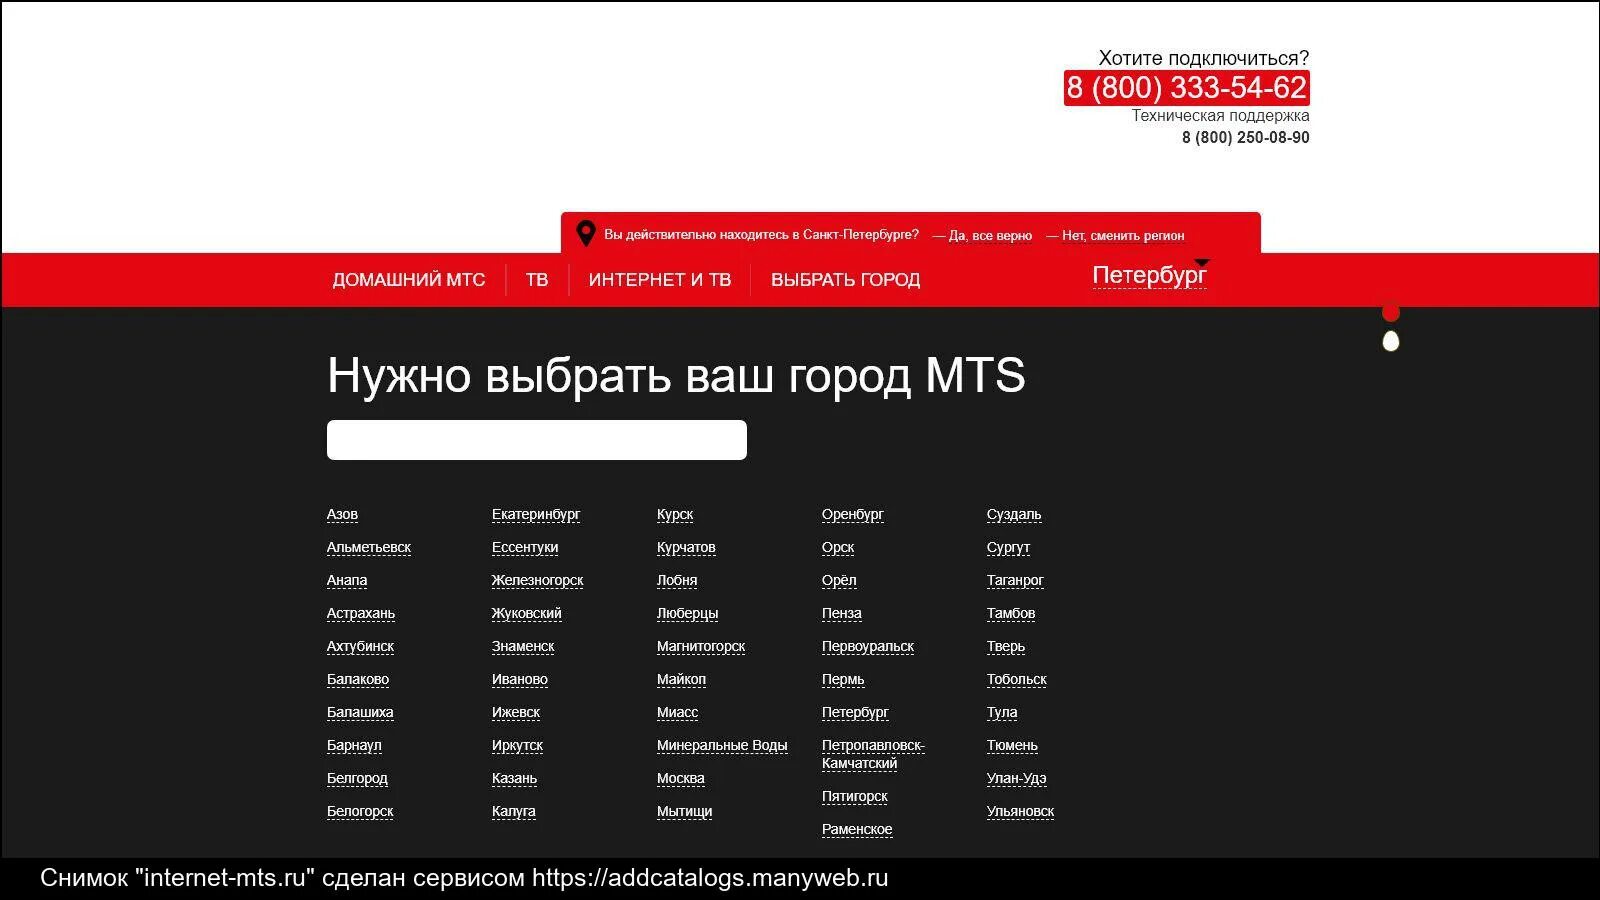Viewport: 1600px width, 900px height.
Task: Pick Минеральные Воды city link
Action: (x=722, y=745)
